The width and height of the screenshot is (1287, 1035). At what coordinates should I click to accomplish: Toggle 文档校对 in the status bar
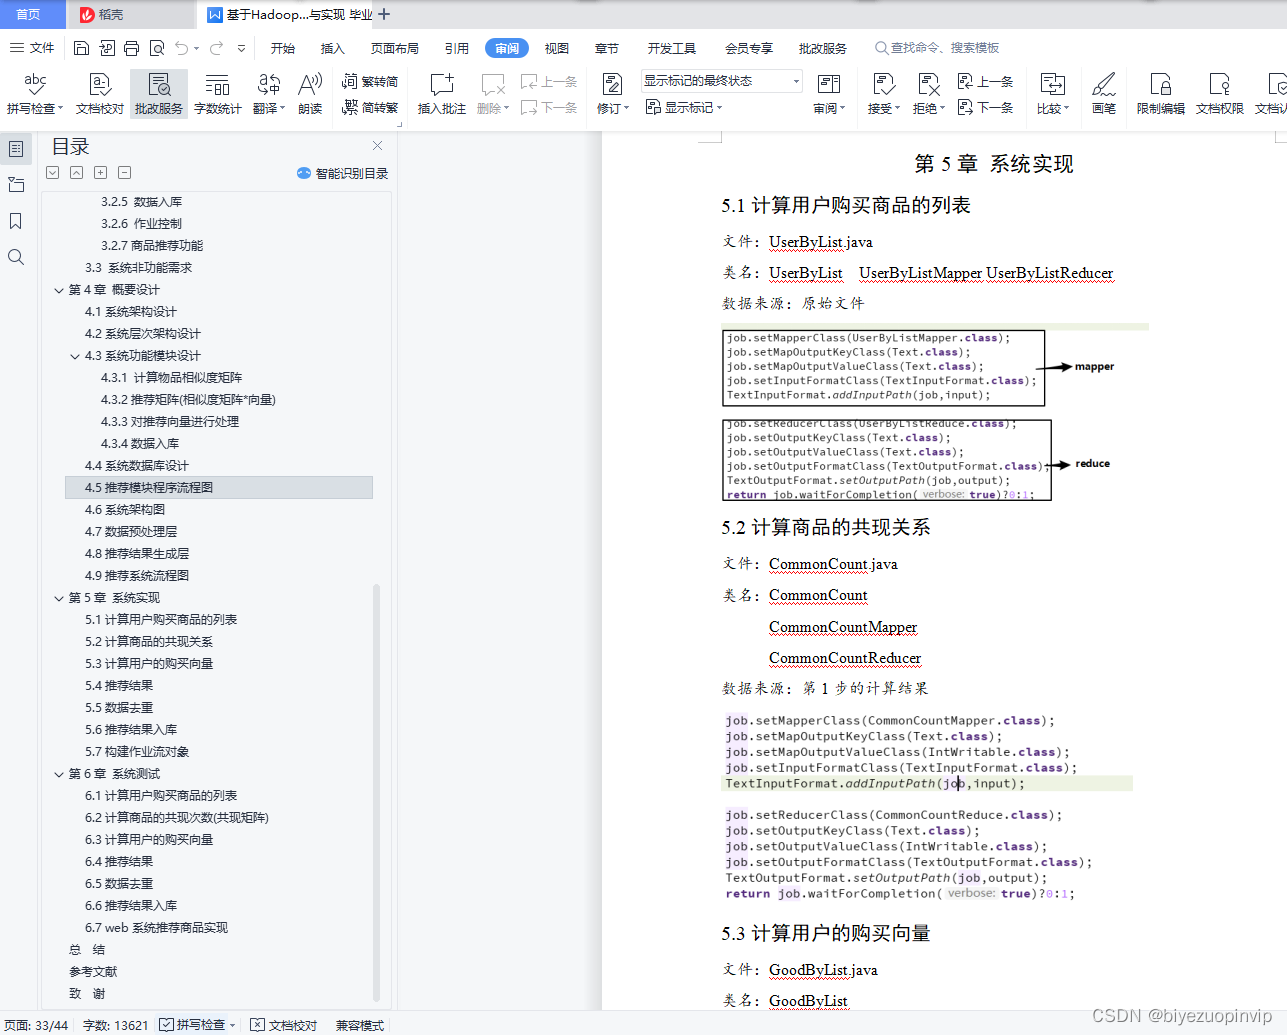[283, 1025]
